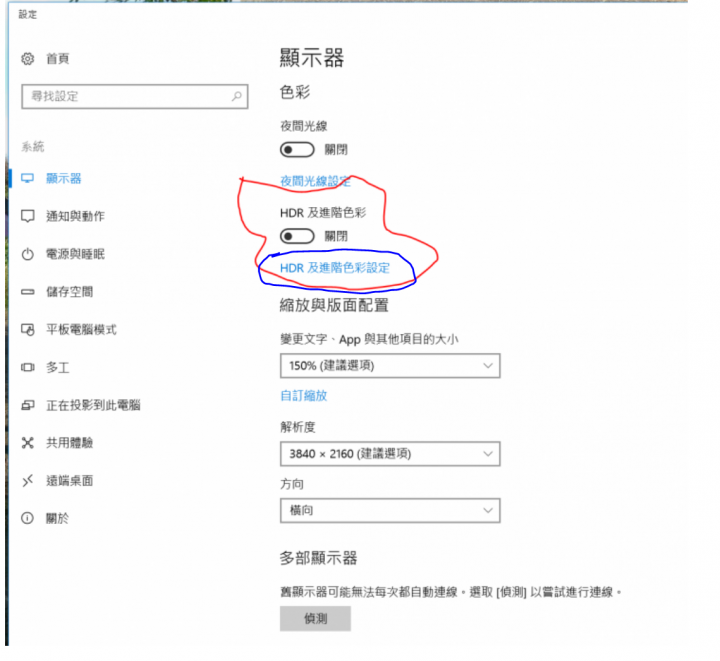Viewport: 720px width, 661px height.
Task: Open 通知與動作 via its speech-bubble icon
Action: click(28, 216)
